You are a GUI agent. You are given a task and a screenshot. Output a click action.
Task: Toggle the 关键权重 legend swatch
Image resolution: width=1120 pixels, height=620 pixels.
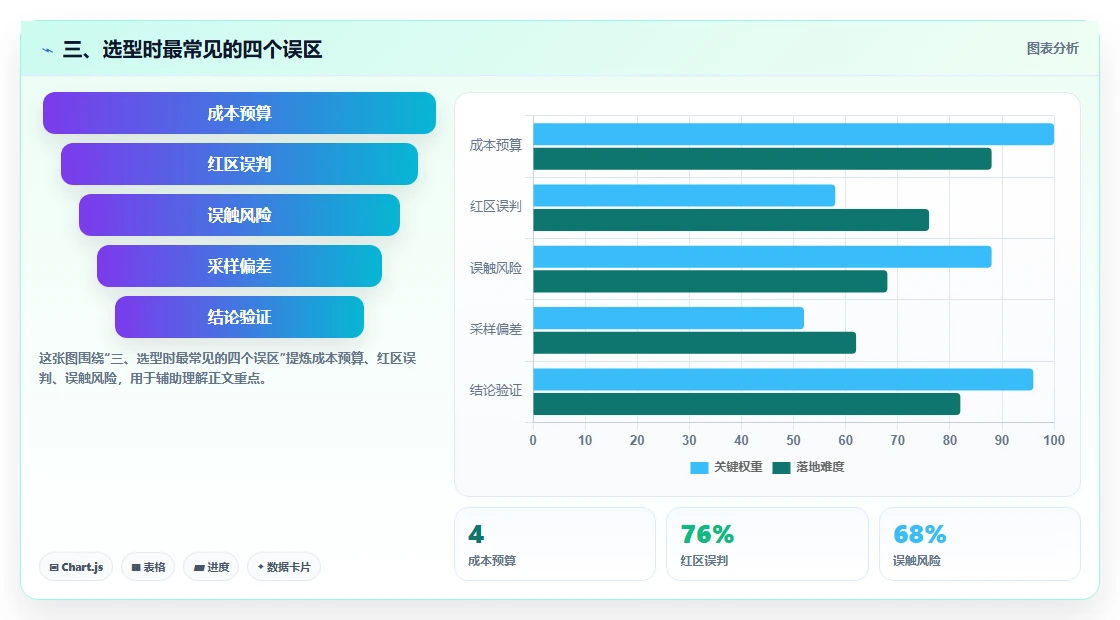[x=699, y=467]
